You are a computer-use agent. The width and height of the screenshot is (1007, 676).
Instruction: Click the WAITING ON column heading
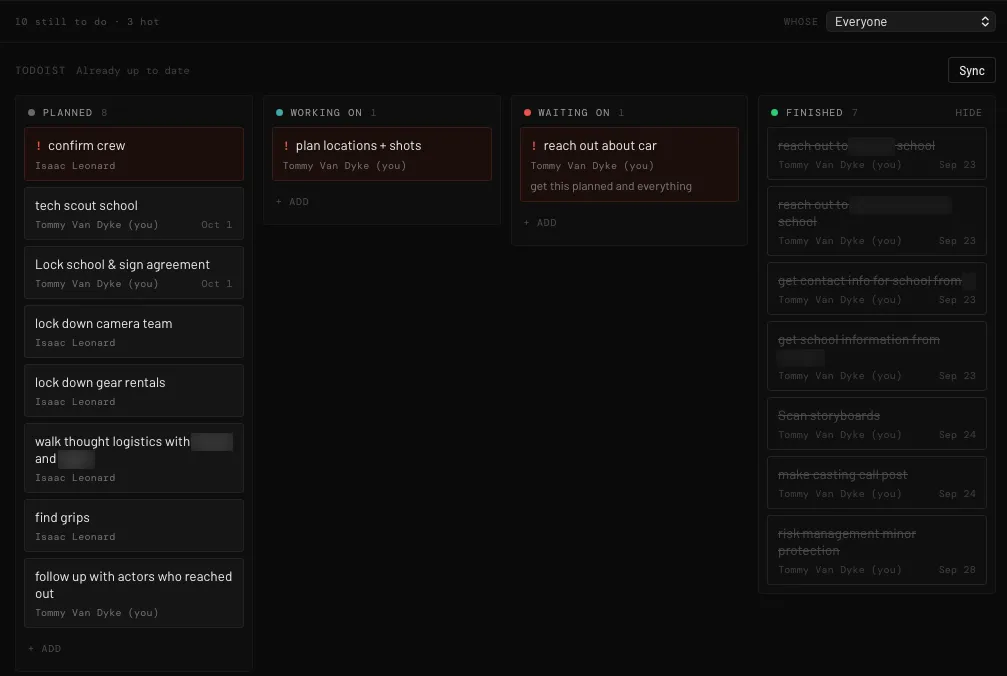(x=574, y=113)
